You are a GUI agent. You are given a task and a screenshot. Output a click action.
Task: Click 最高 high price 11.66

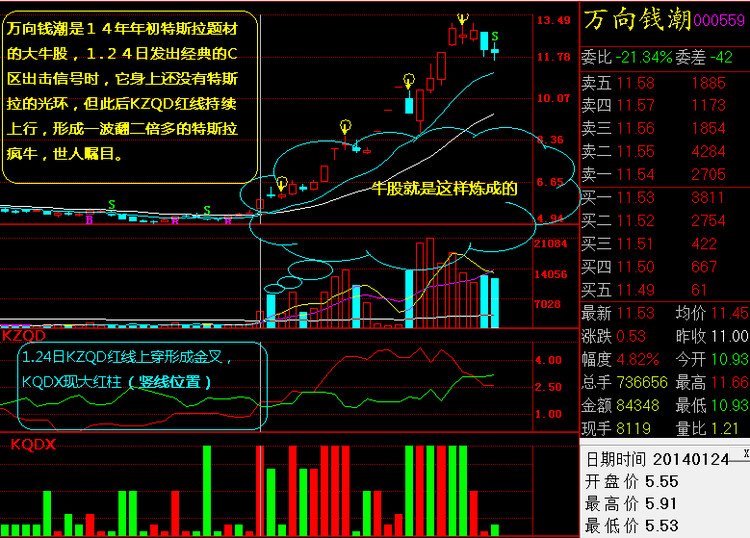730,382
